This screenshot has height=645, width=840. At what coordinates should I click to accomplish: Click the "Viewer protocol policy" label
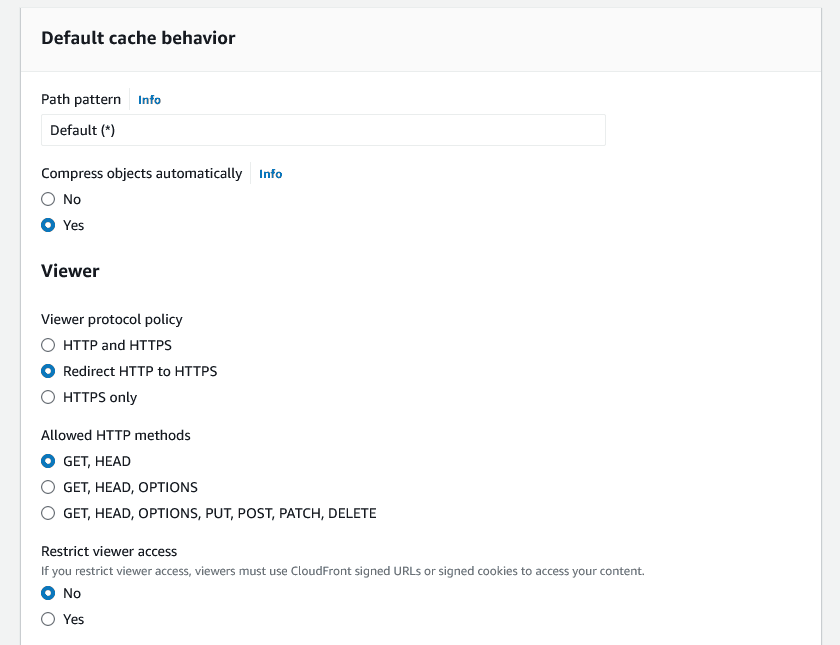click(x=111, y=319)
